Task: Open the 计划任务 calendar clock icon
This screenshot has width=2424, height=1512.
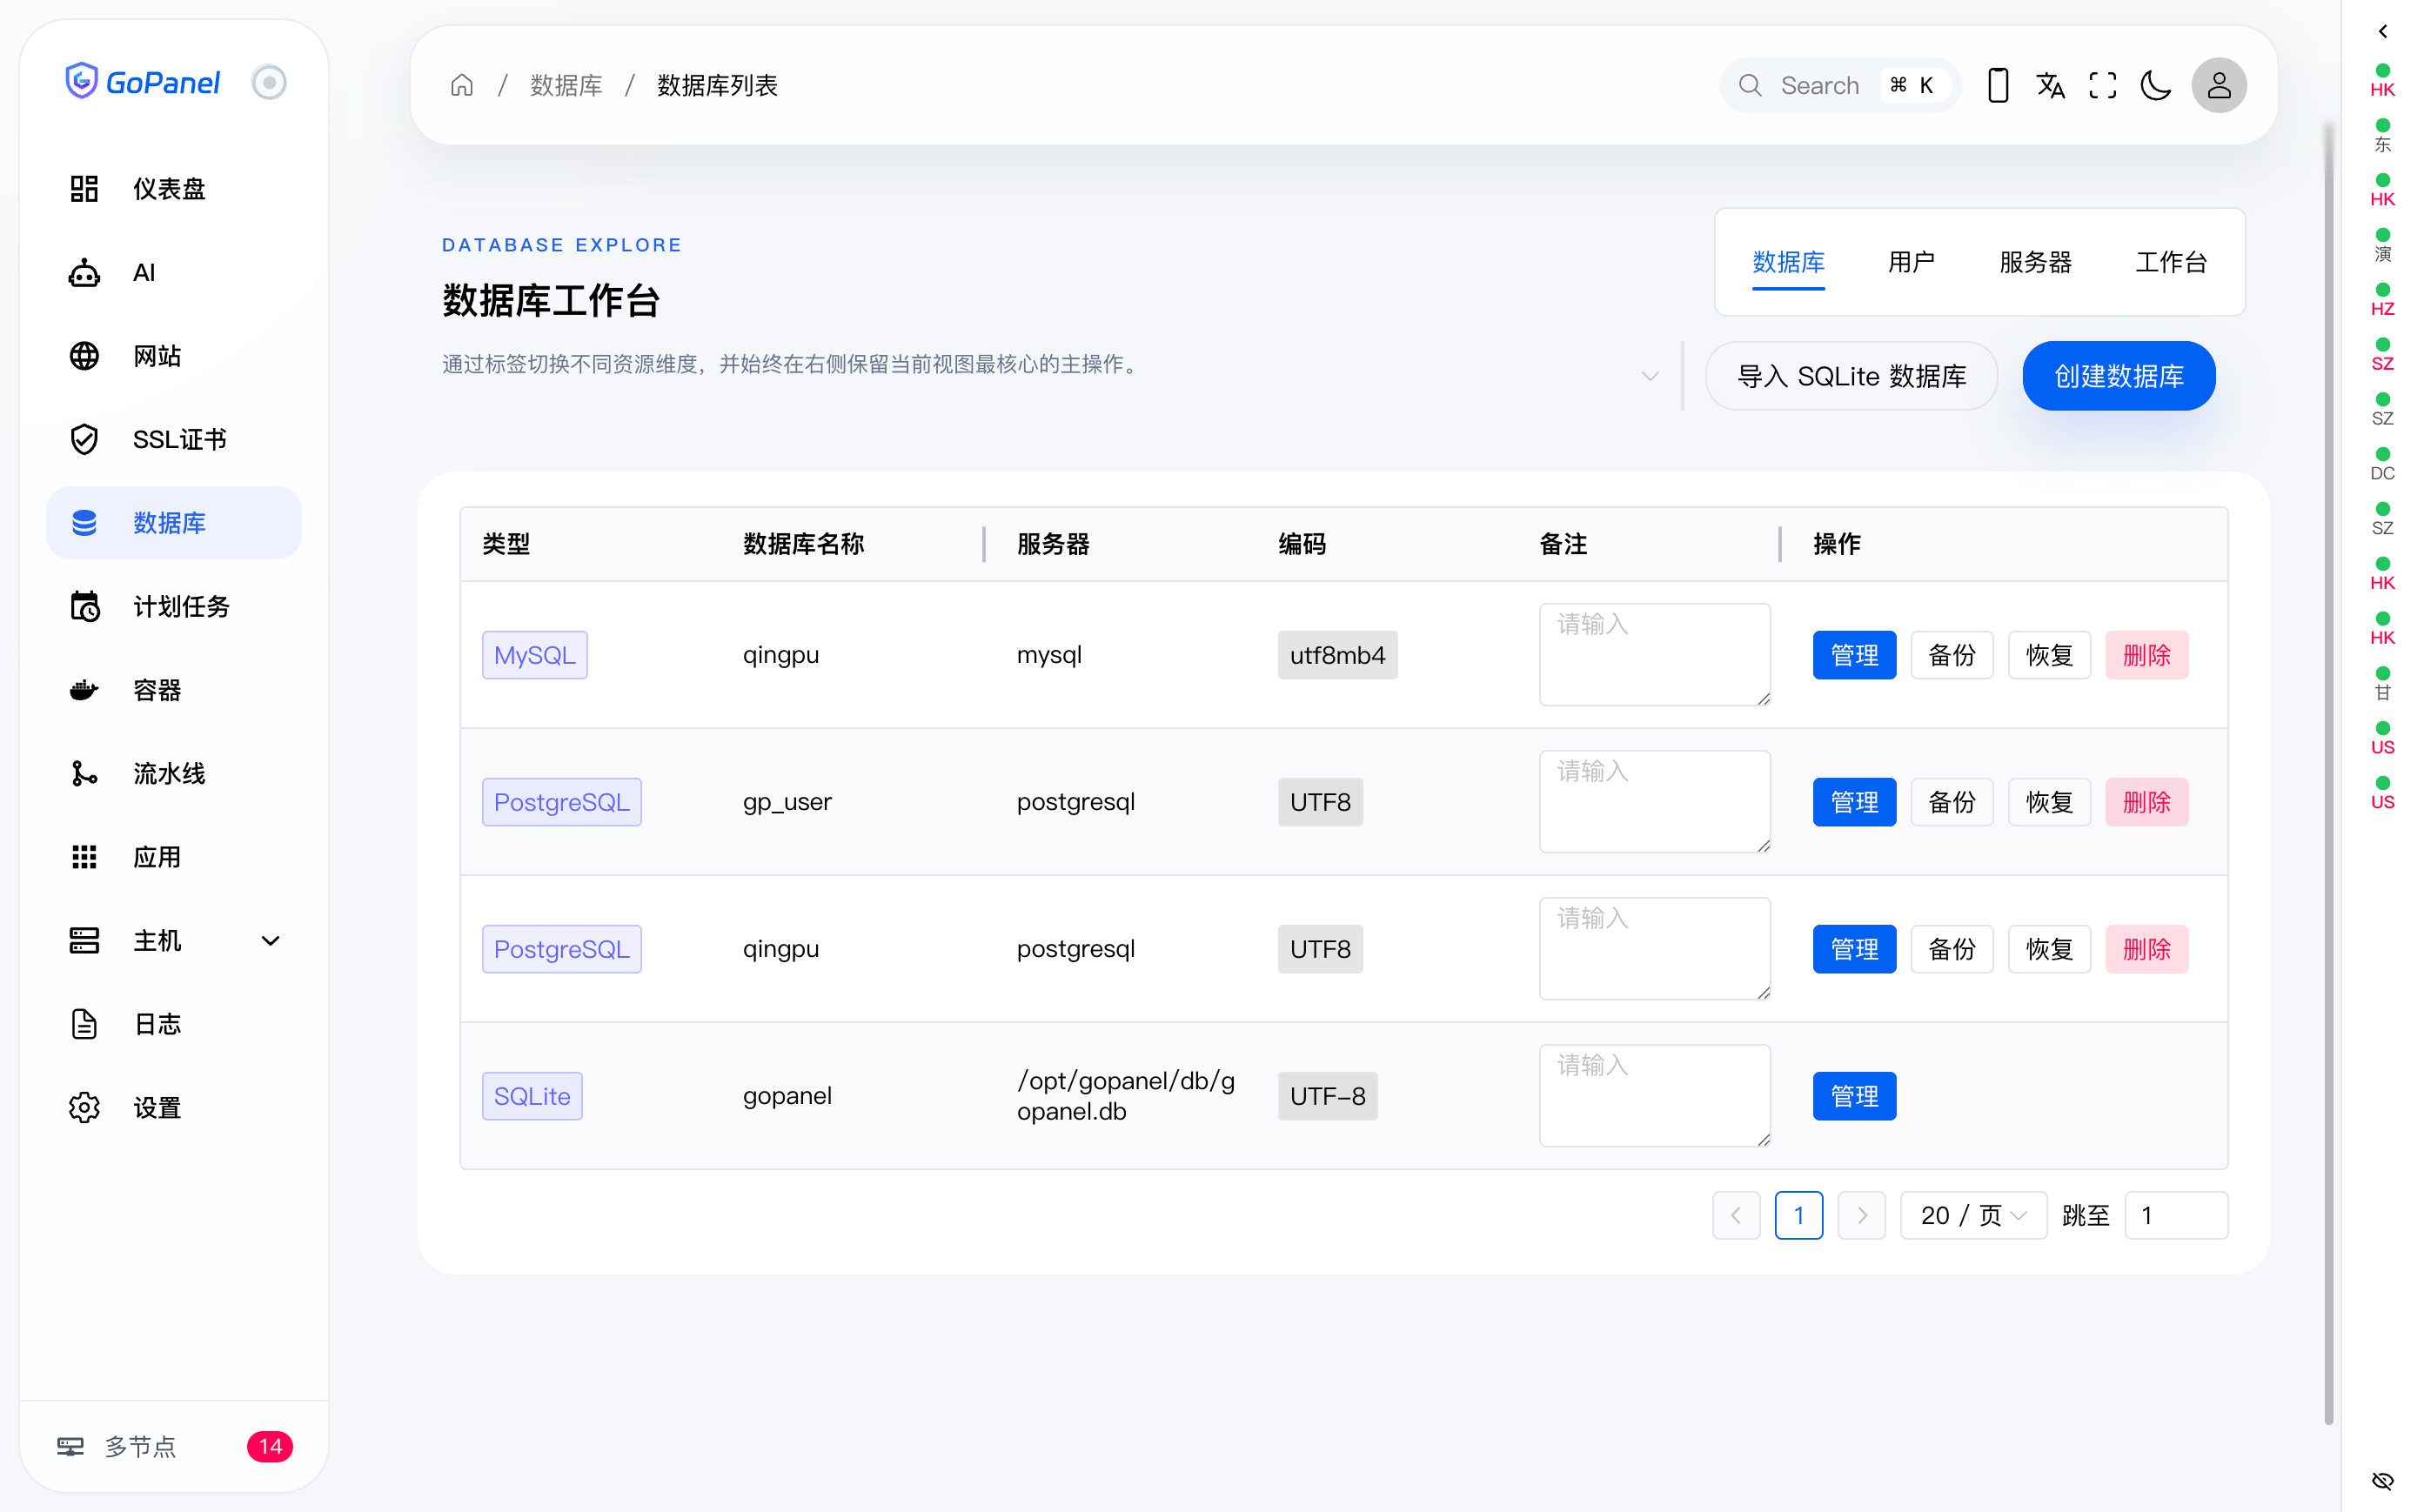Action: coord(84,606)
